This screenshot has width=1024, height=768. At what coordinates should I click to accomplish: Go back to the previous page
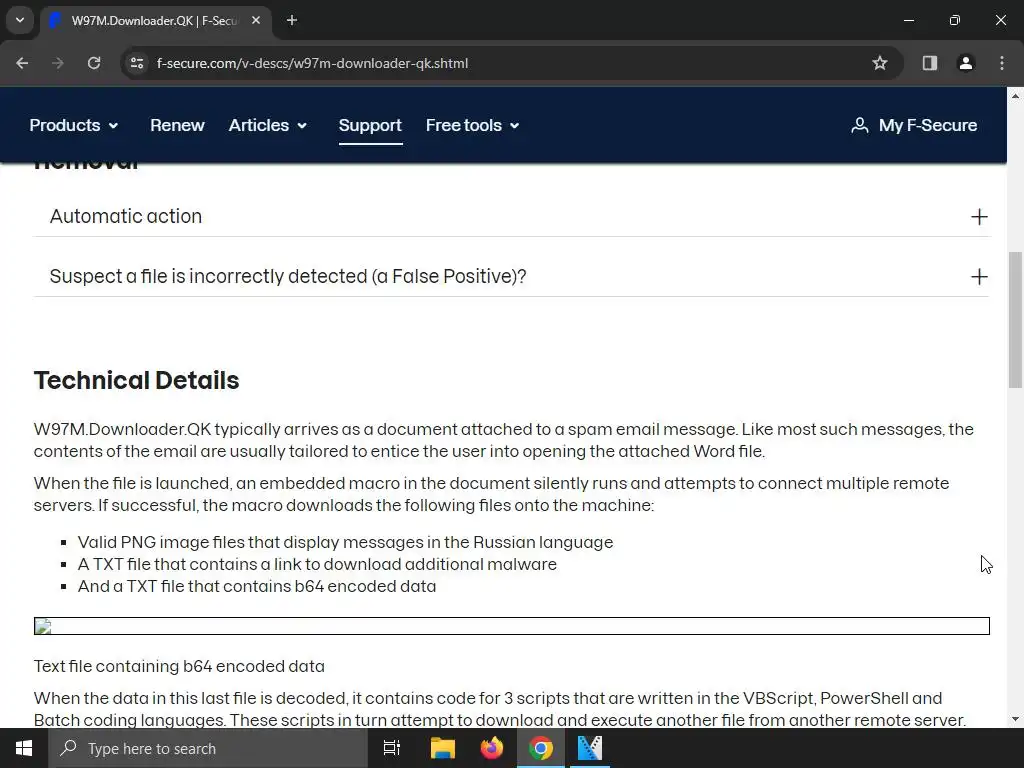click(x=22, y=63)
